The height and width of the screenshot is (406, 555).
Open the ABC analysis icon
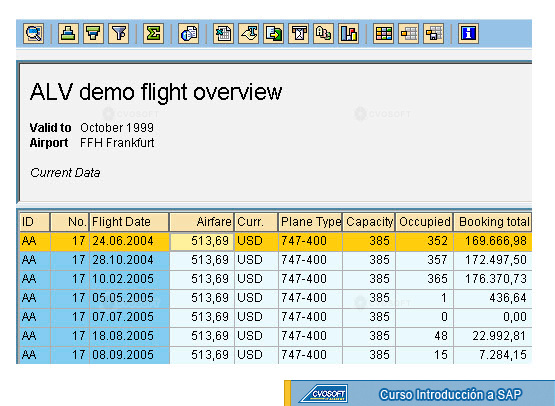pyautogui.click(x=324, y=34)
